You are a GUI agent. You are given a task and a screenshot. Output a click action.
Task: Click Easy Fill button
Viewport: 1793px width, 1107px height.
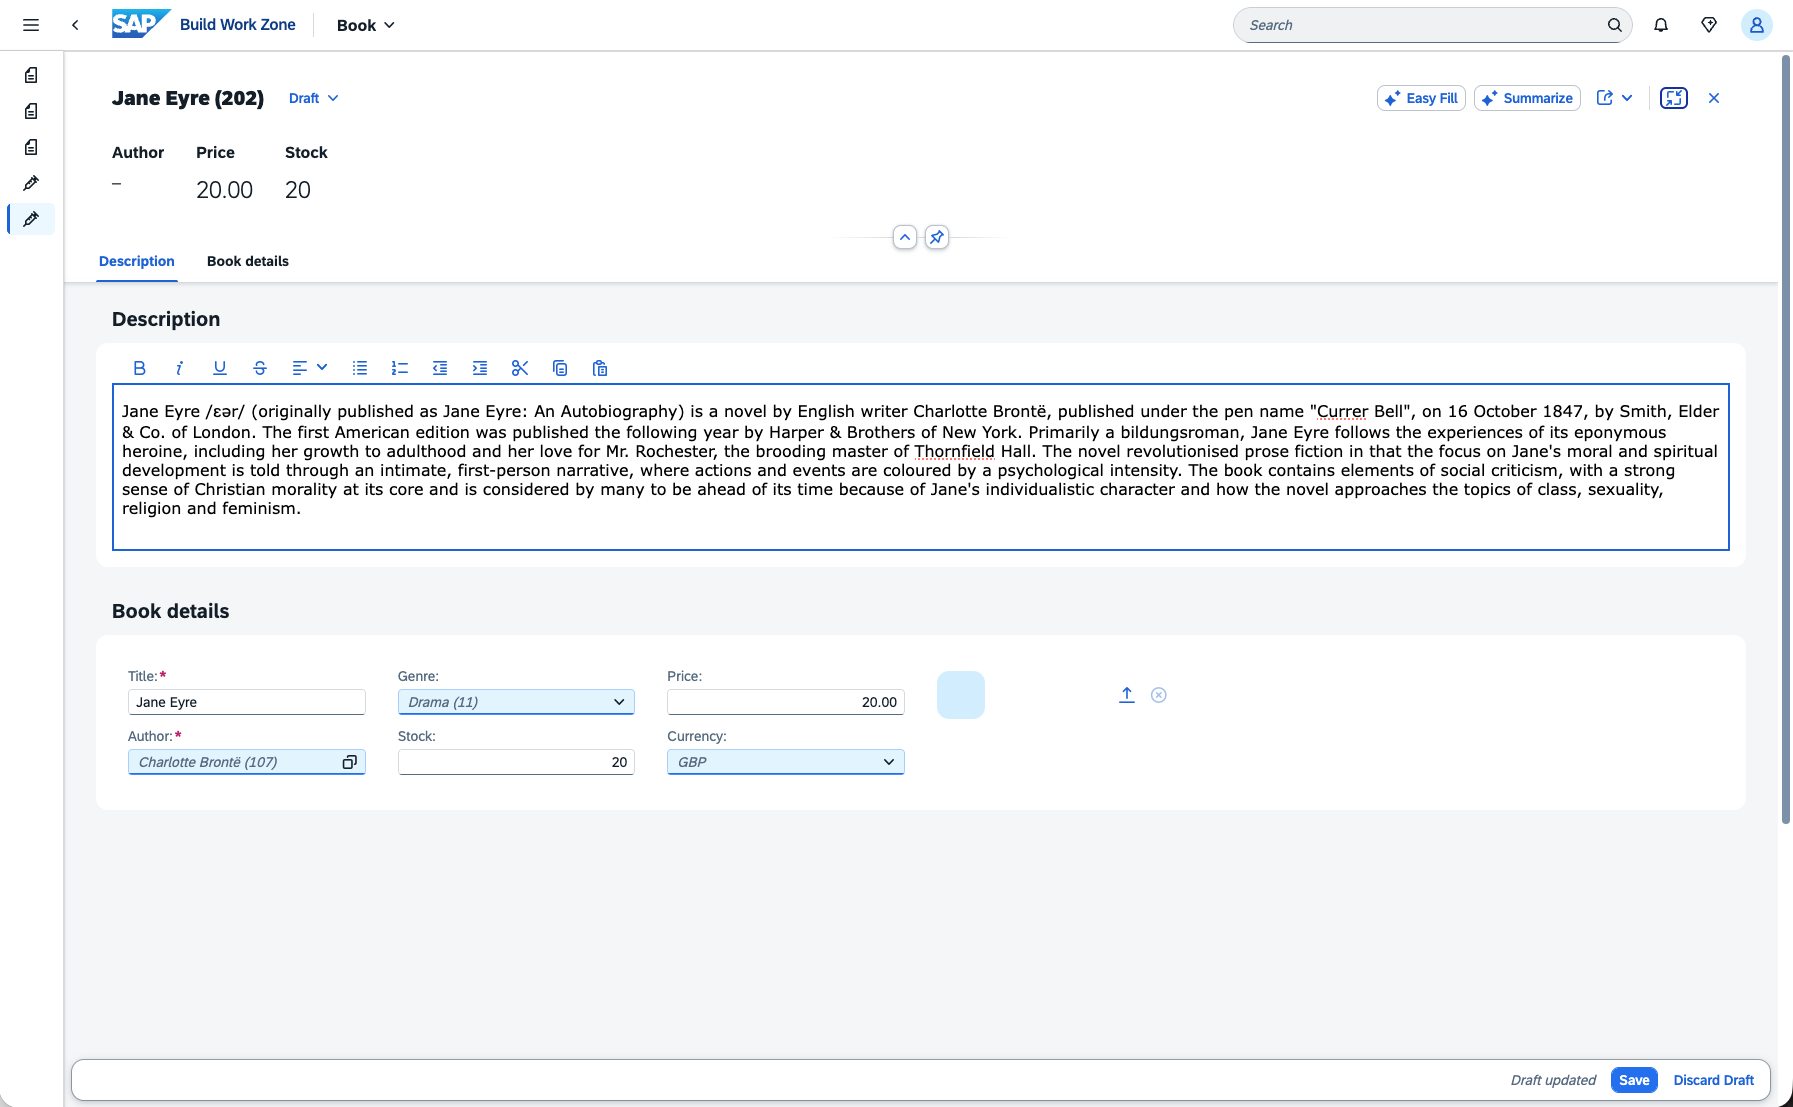1421,98
